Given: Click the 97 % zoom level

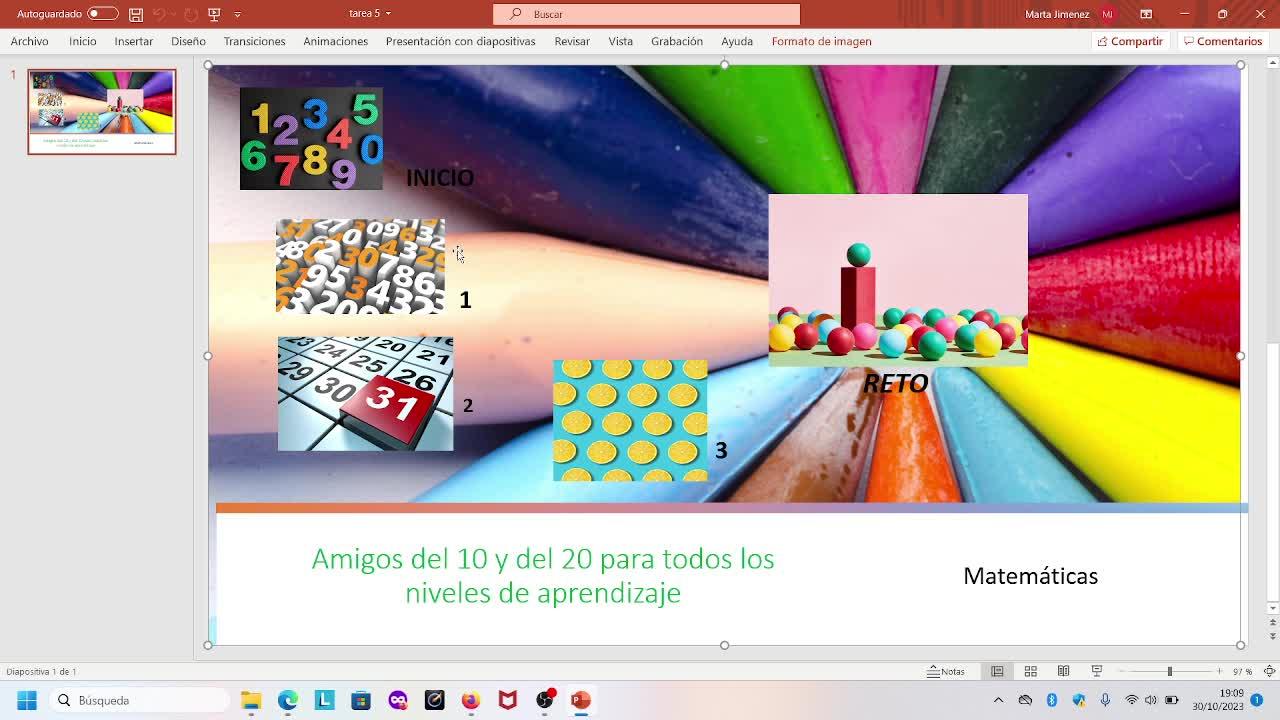Looking at the screenshot, I should click(1242, 672).
